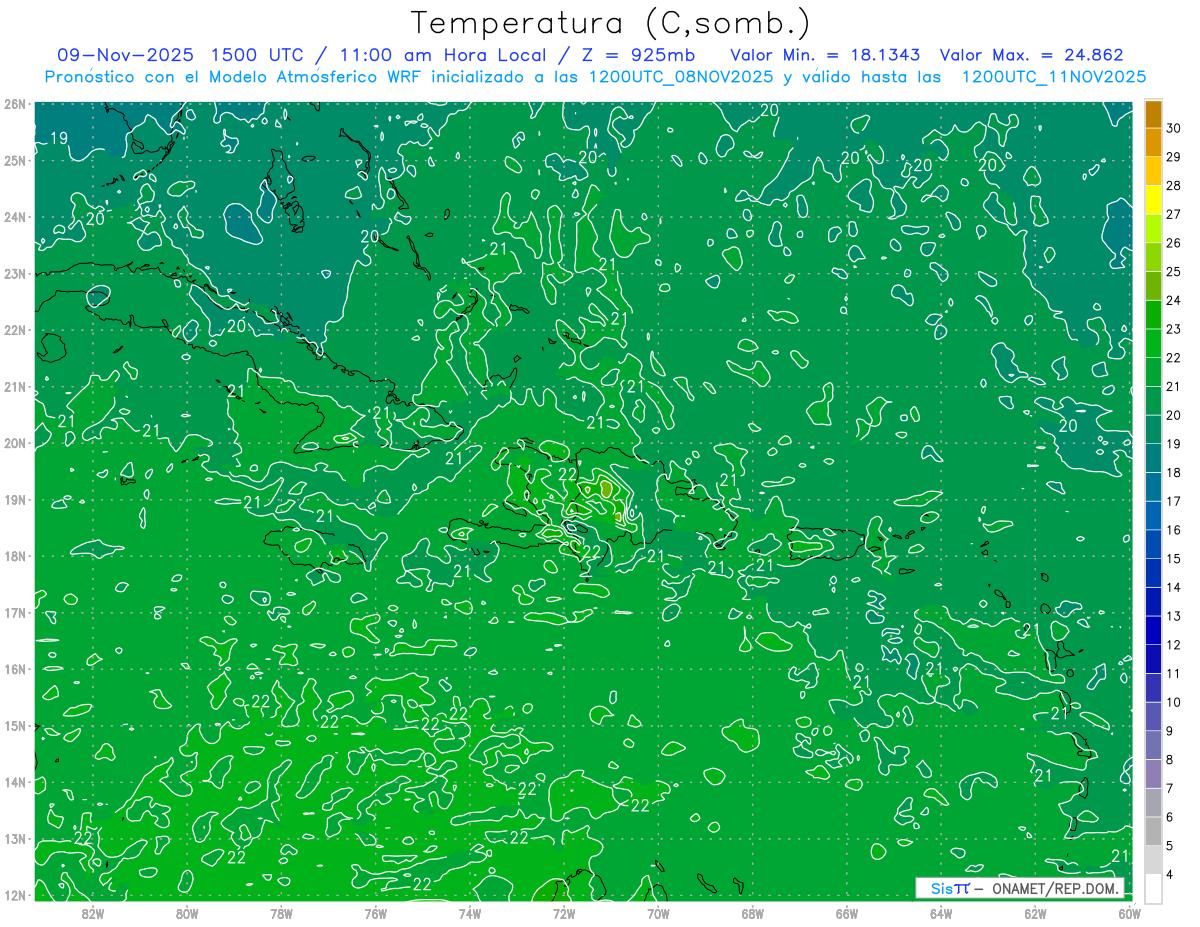Image resolution: width=1200 pixels, height=927 pixels.
Task: Click the '62W' longitude axis label
Action: click(1035, 912)
